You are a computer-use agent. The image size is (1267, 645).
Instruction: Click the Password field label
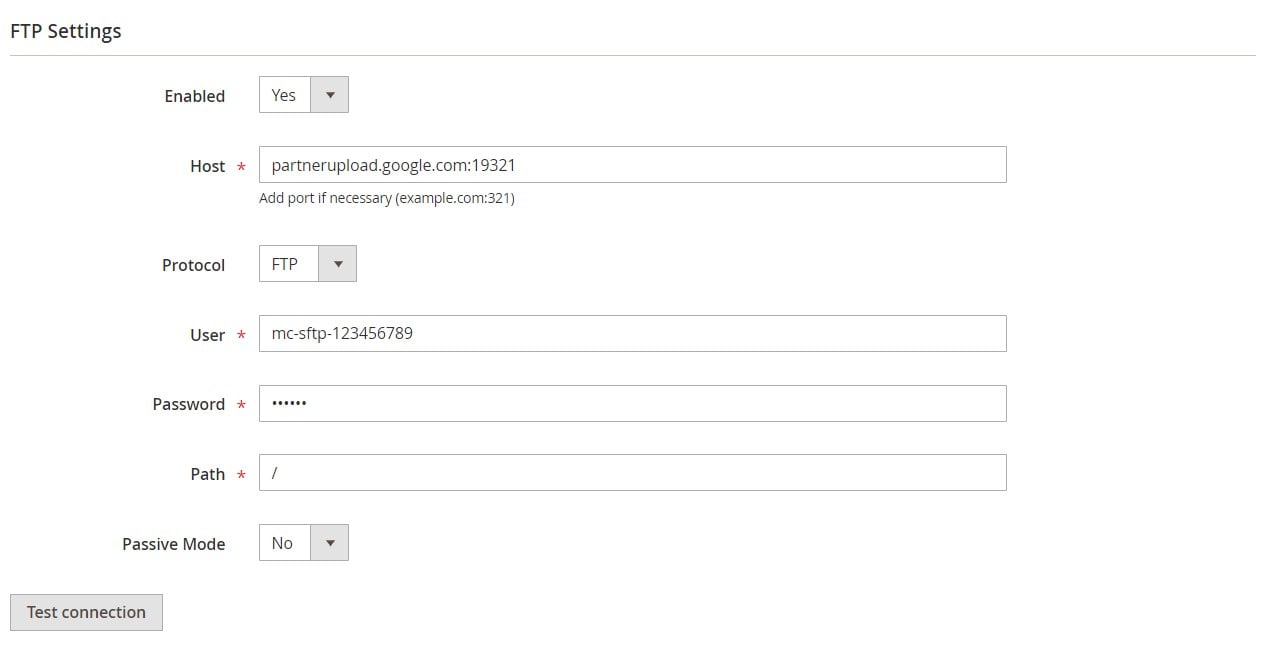coord(189,404)
